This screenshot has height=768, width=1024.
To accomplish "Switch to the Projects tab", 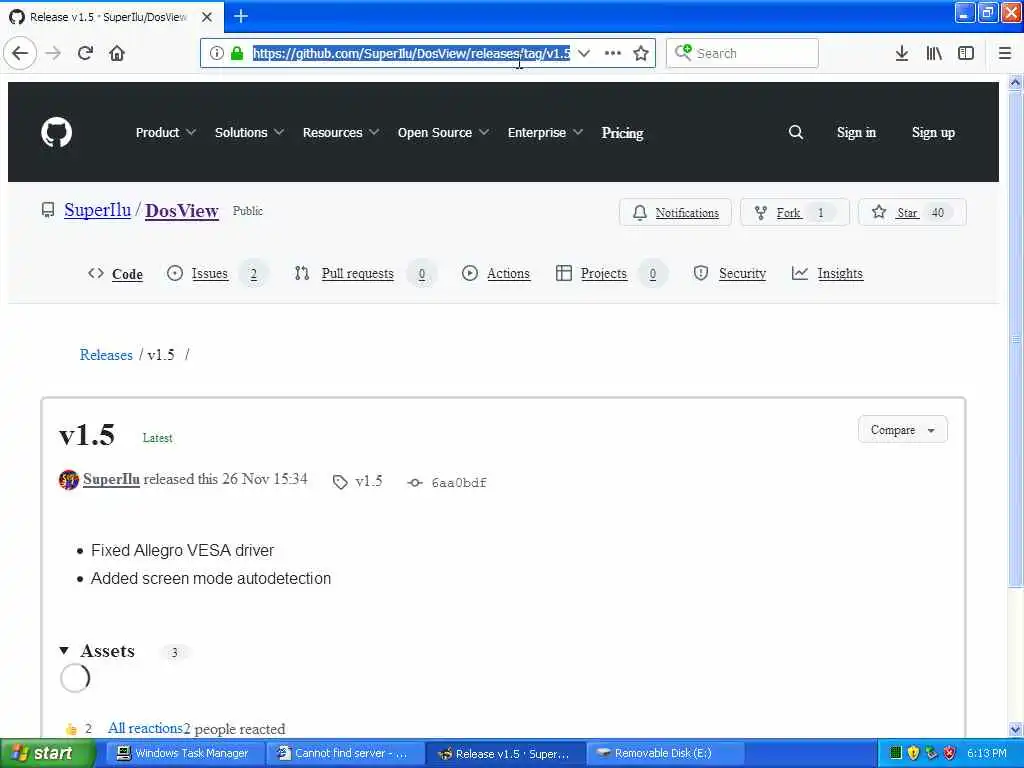I will 611,274.
